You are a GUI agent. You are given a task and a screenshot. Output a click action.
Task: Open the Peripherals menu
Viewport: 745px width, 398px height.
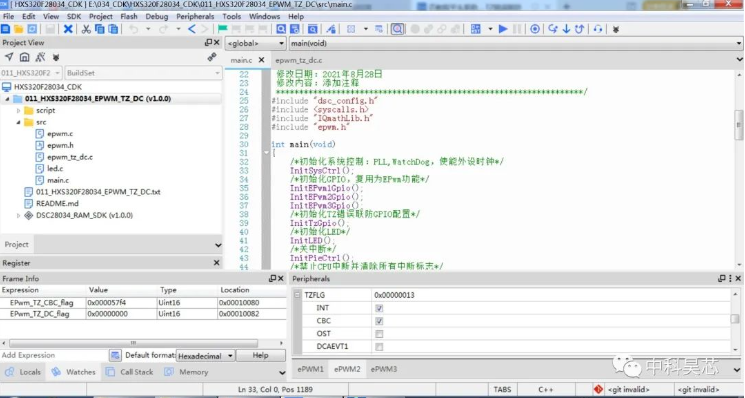point(195,16)
